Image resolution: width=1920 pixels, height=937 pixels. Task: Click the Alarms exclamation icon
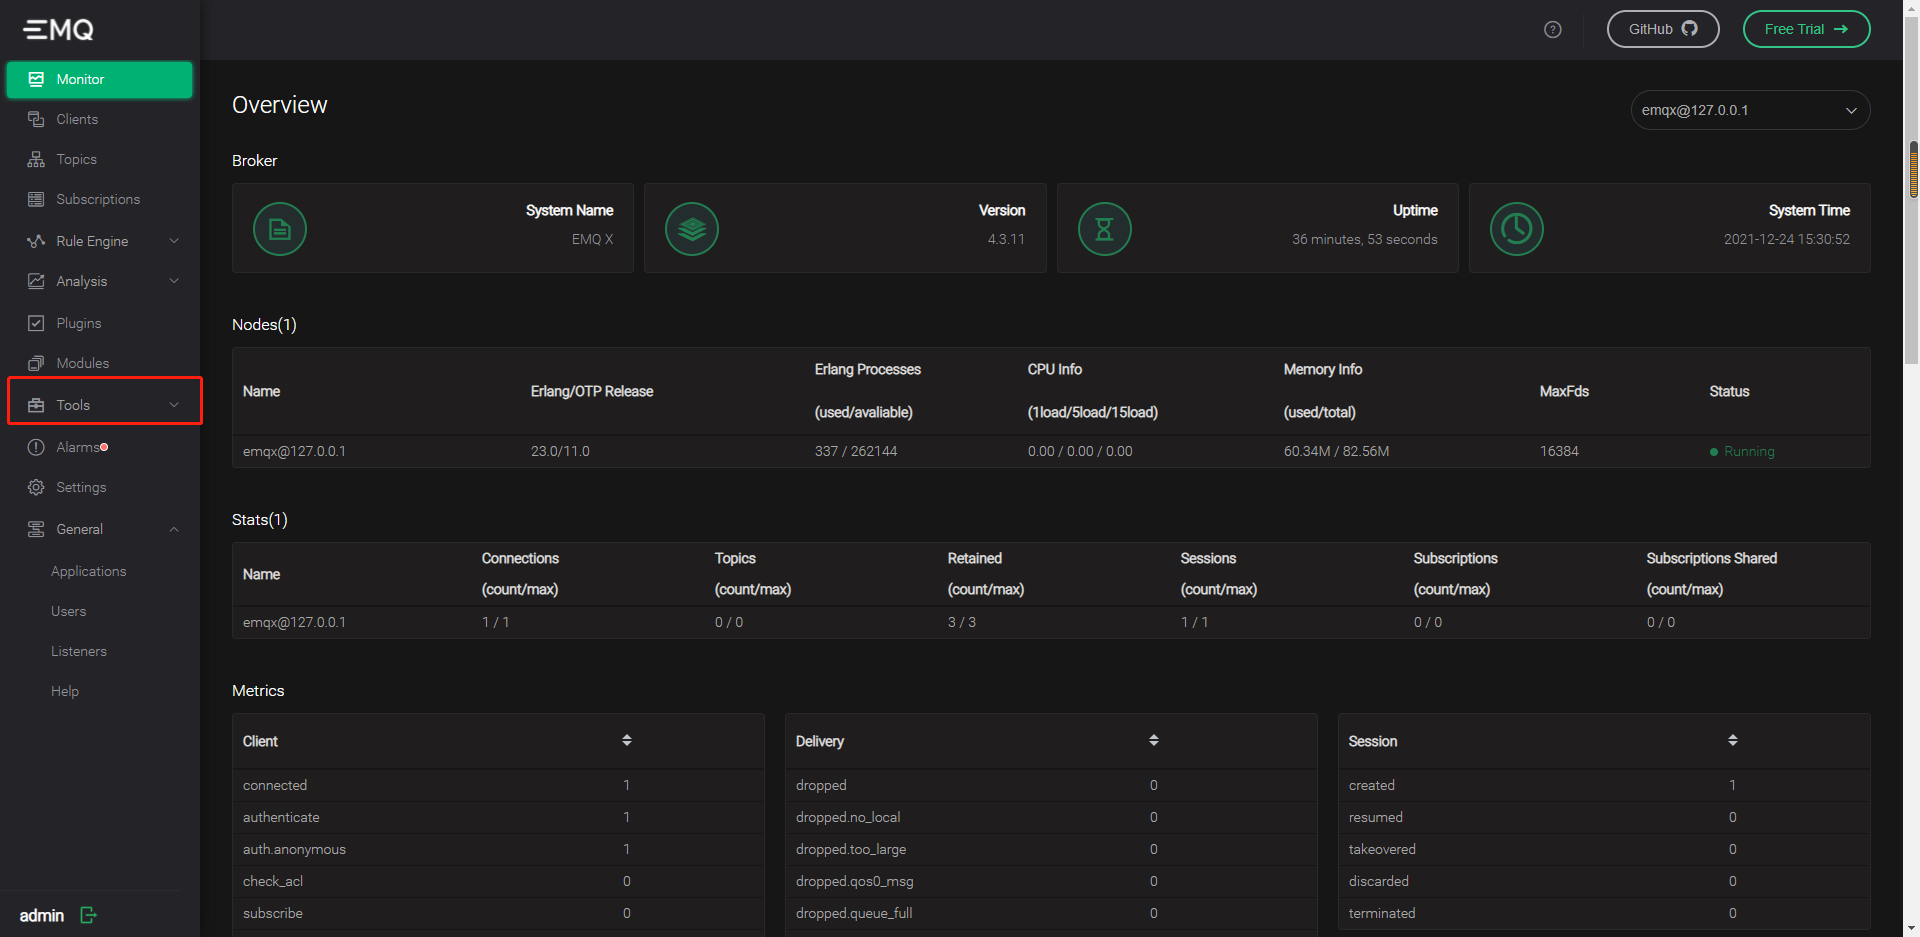pyautogui.click(x=36, y=447)
